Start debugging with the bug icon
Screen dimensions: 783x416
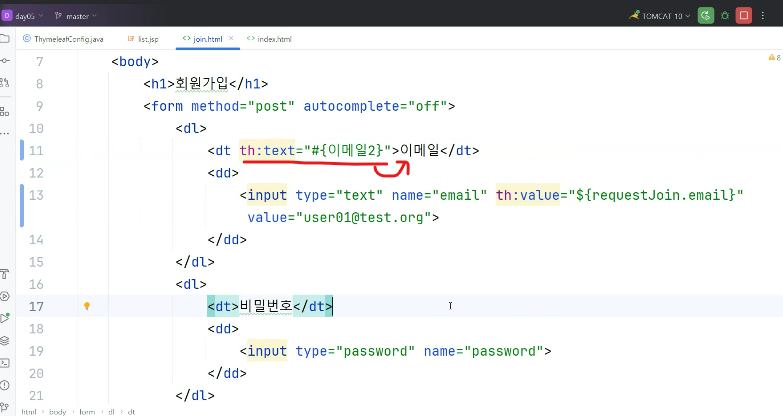pos(725,15)
